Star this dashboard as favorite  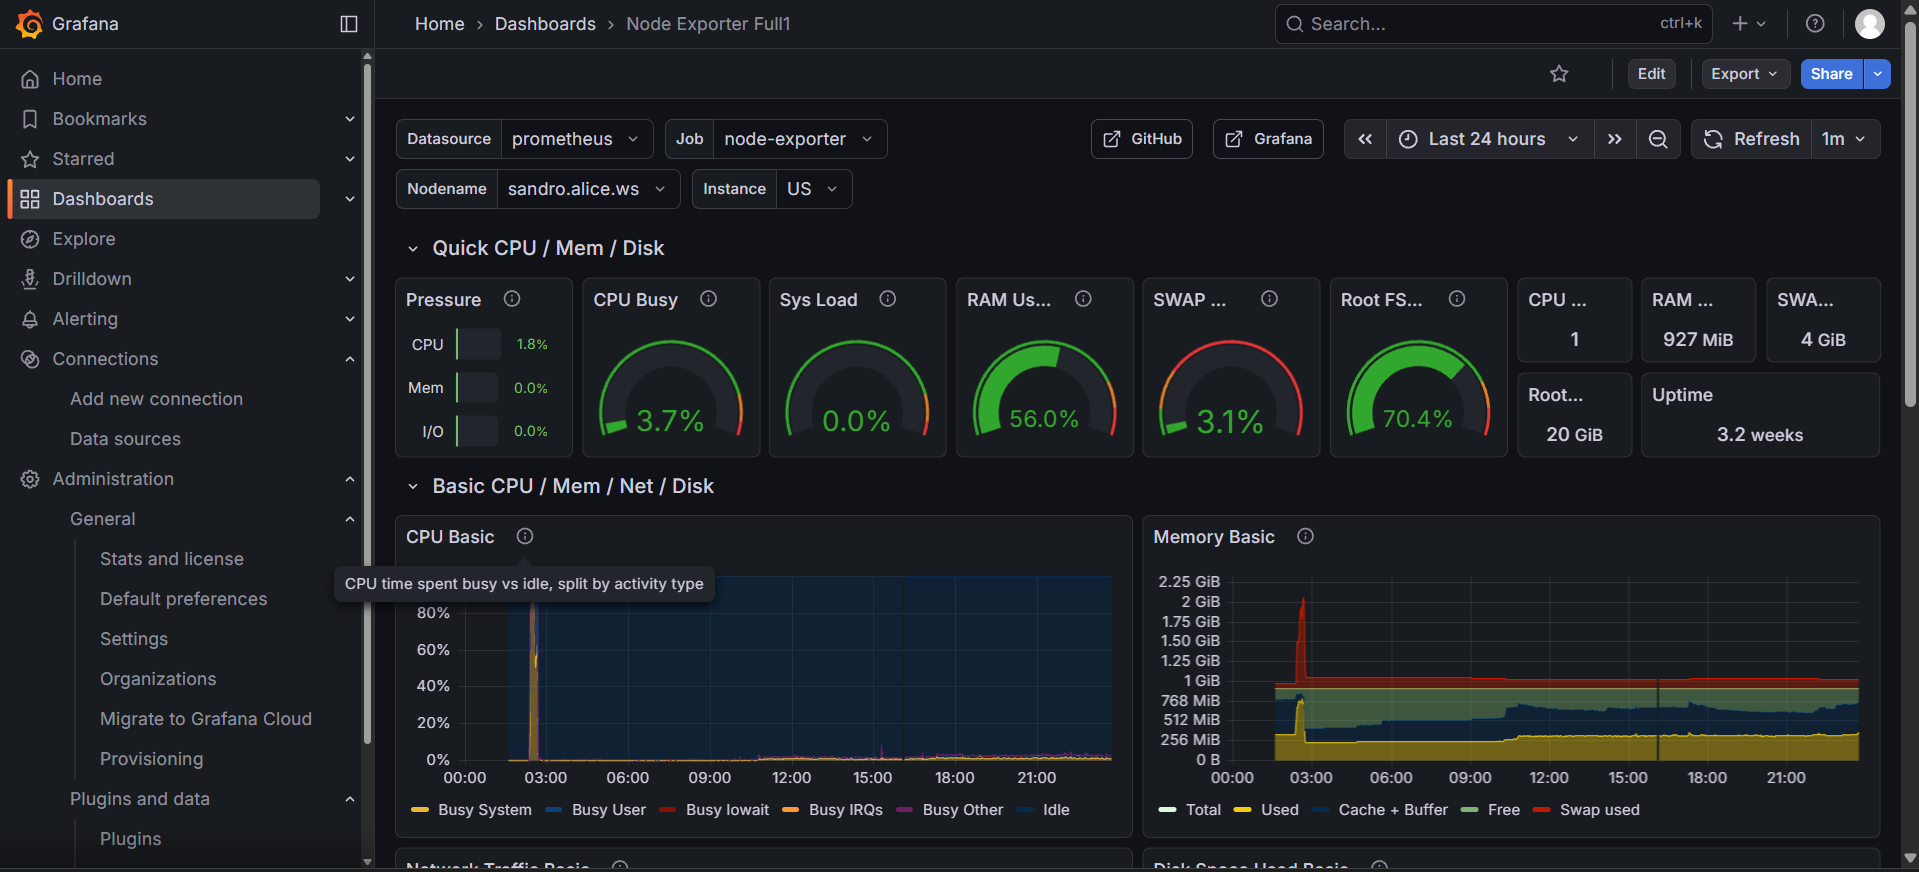point(1558,74)
